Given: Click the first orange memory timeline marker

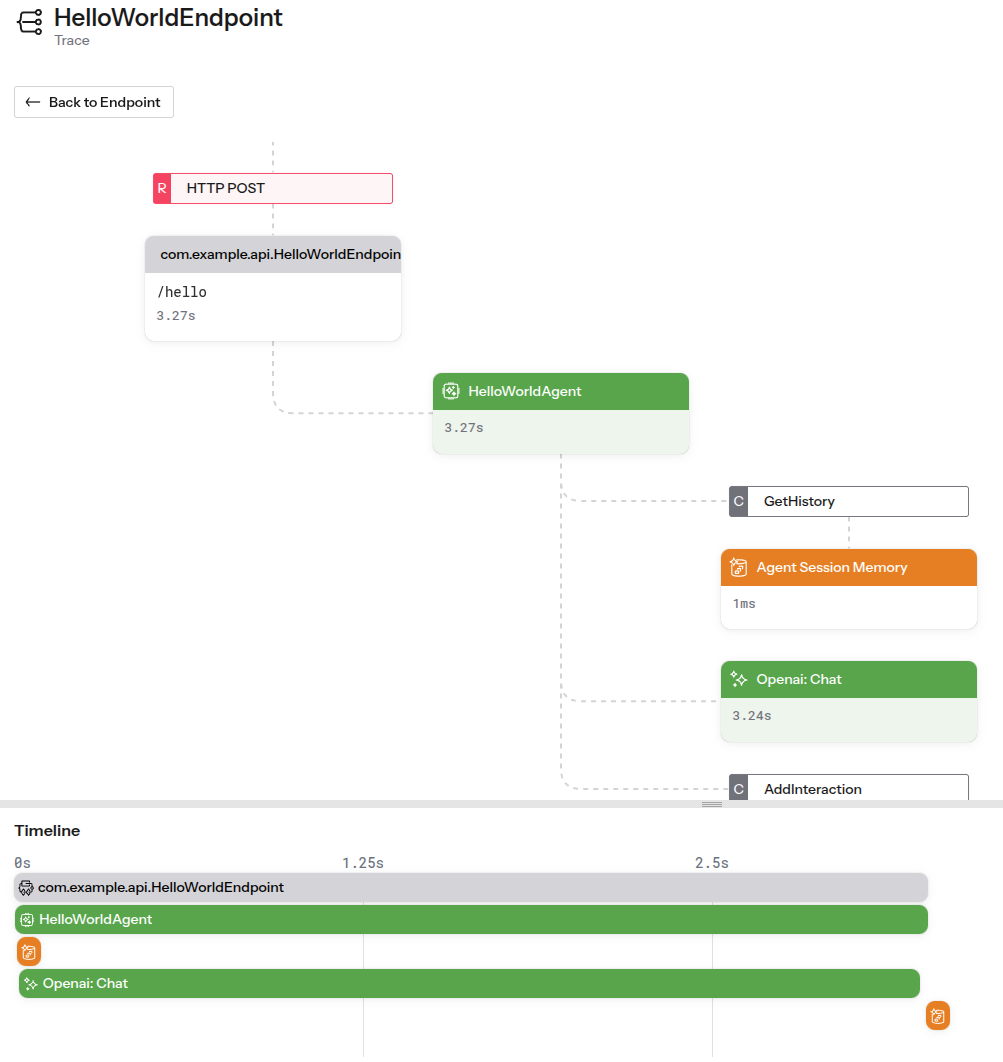Looking at the screenshot, I should point(29,951).
